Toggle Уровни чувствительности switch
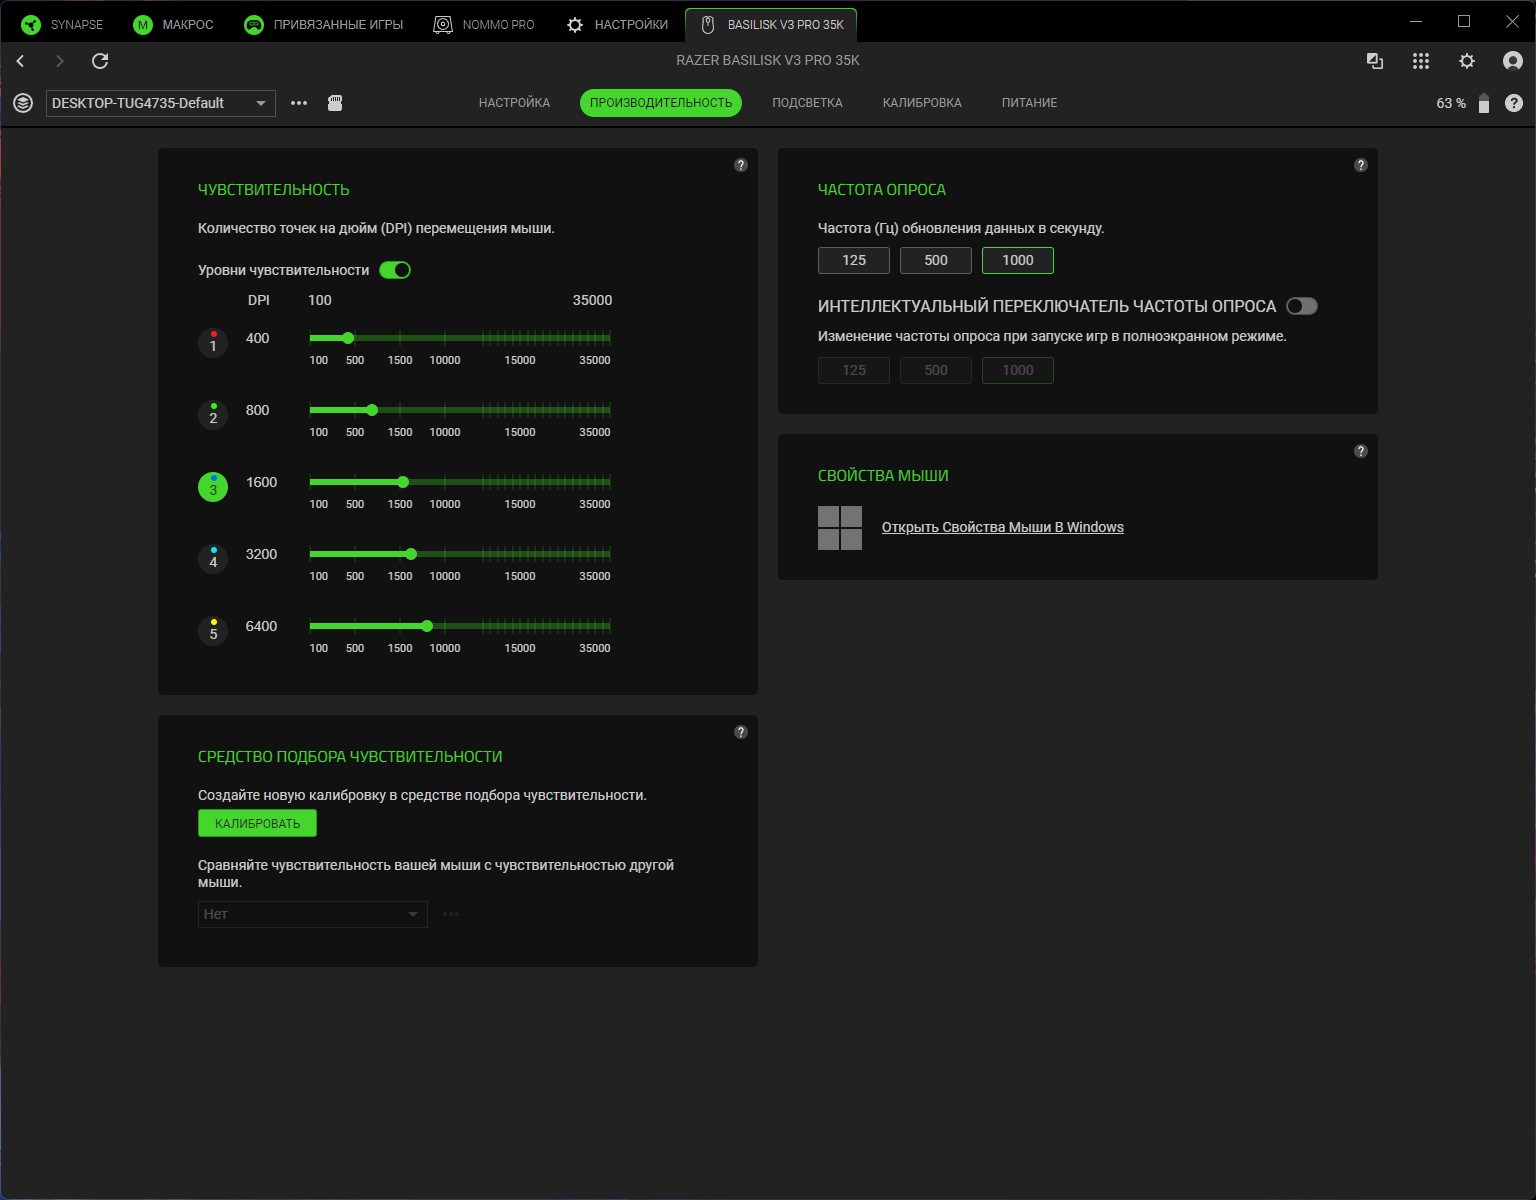This screenshot has width=1536, height=1200. tap(395, 270)
